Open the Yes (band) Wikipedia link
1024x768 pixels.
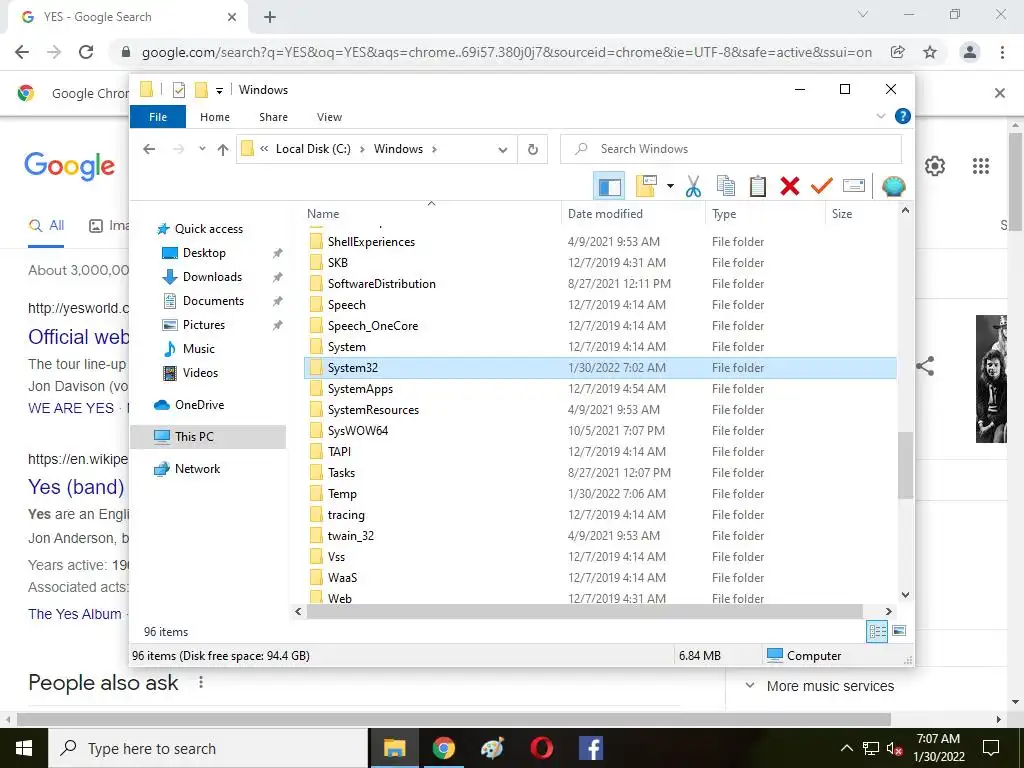[x=76, y=487]
